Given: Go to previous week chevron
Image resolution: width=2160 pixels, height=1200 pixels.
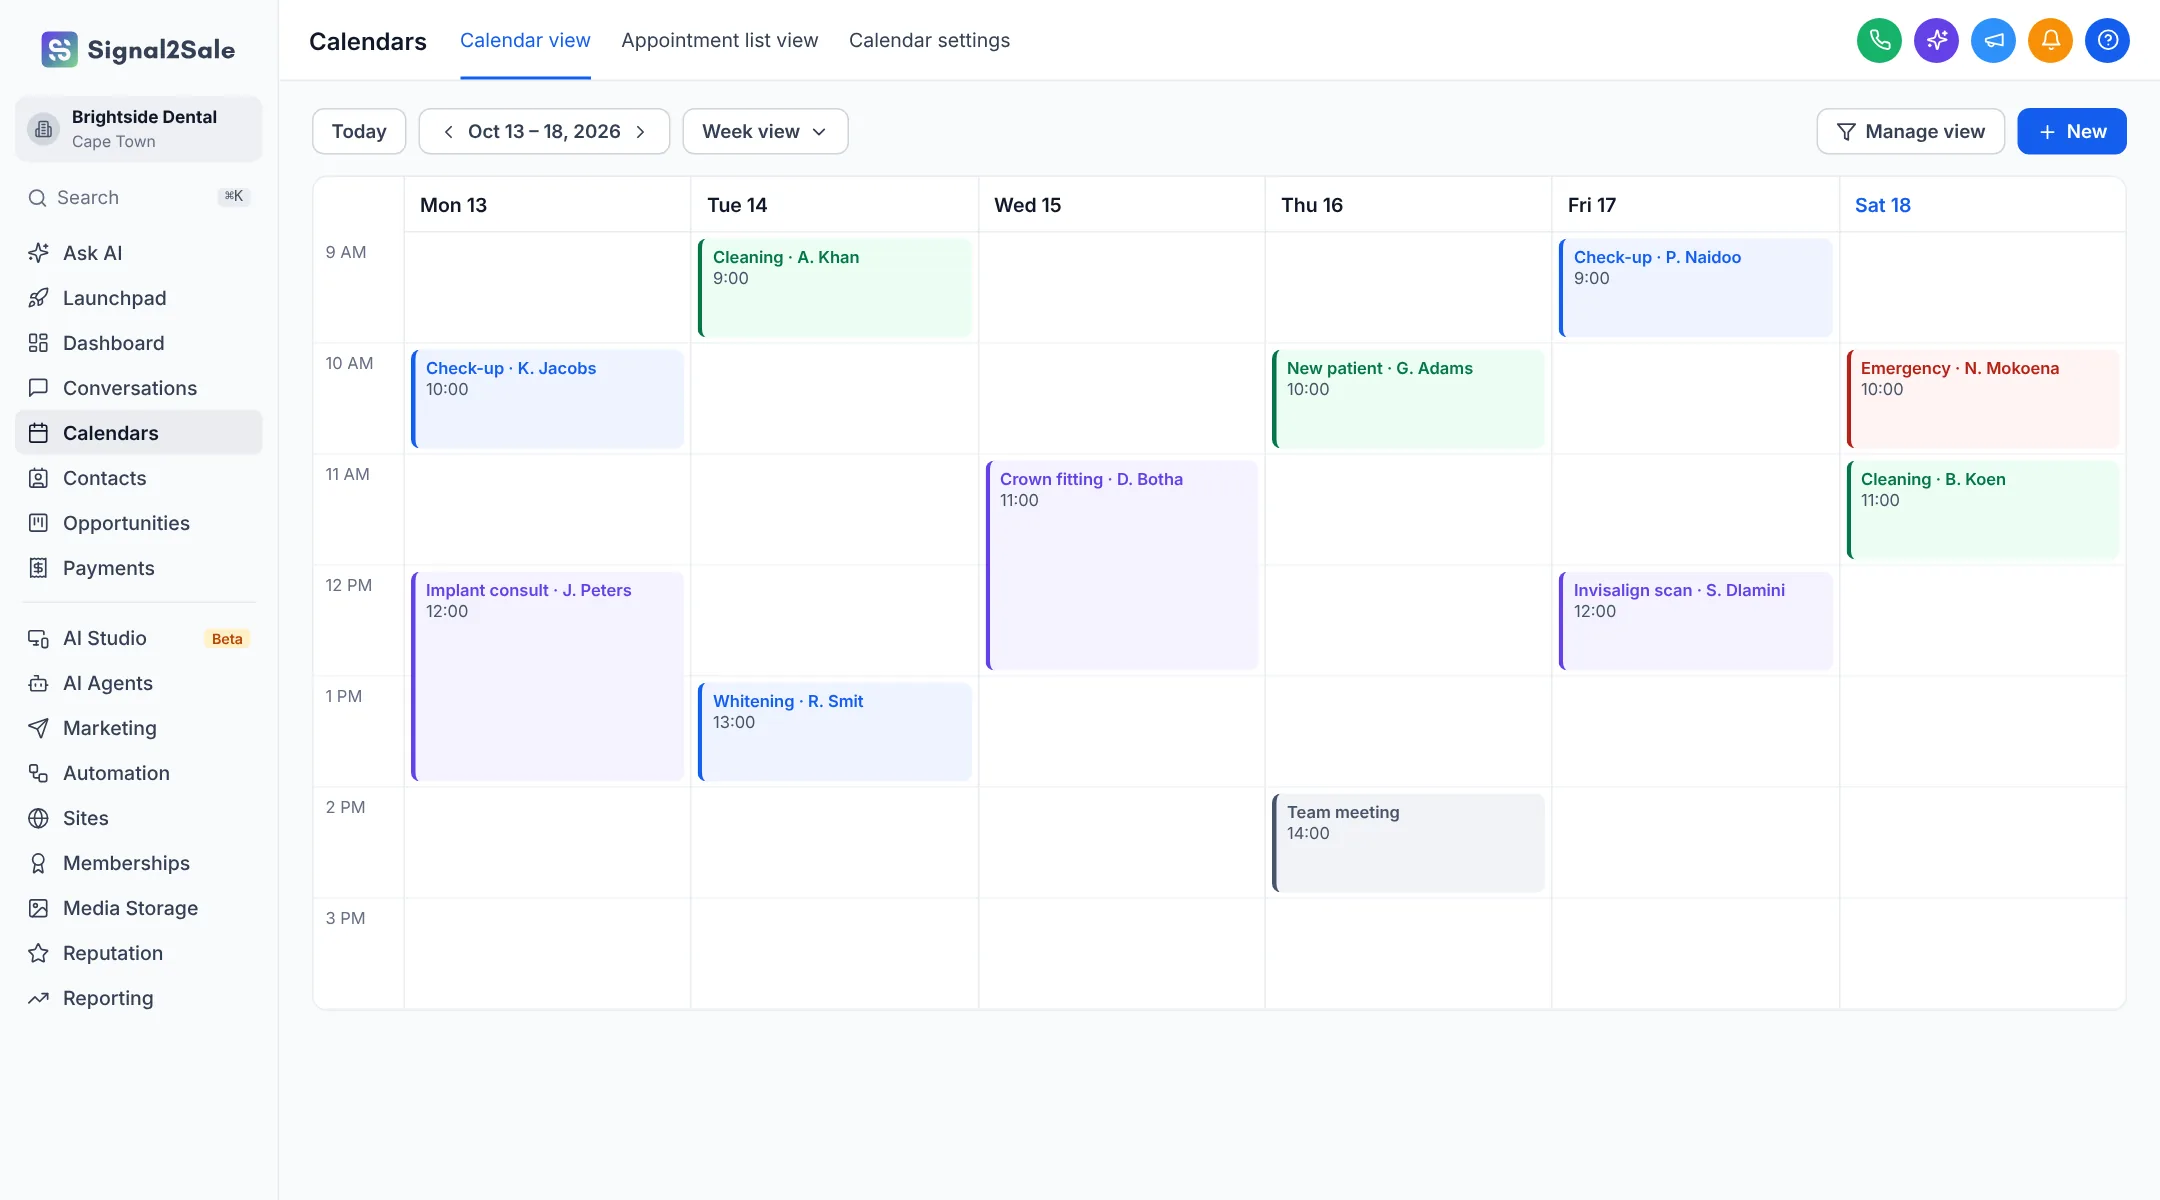Looking at the screenshot, I should click(448, 132).
